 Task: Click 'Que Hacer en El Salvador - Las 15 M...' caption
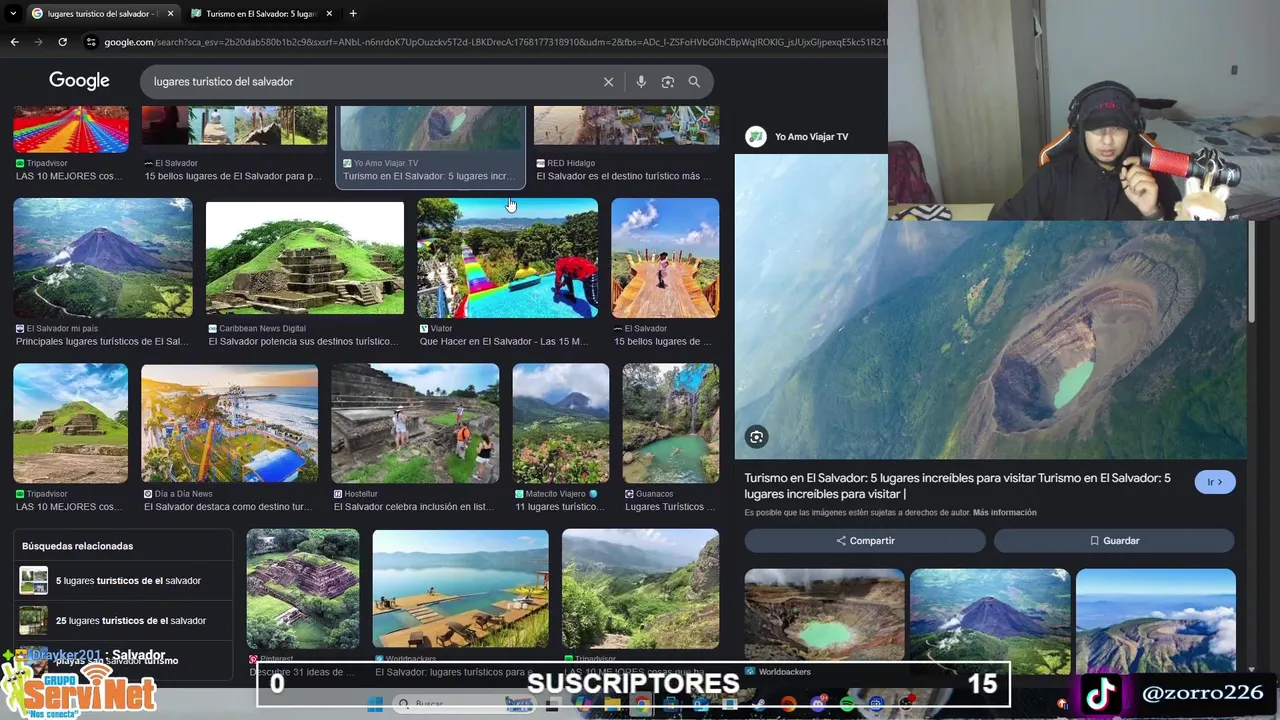(x=504, y=342)
